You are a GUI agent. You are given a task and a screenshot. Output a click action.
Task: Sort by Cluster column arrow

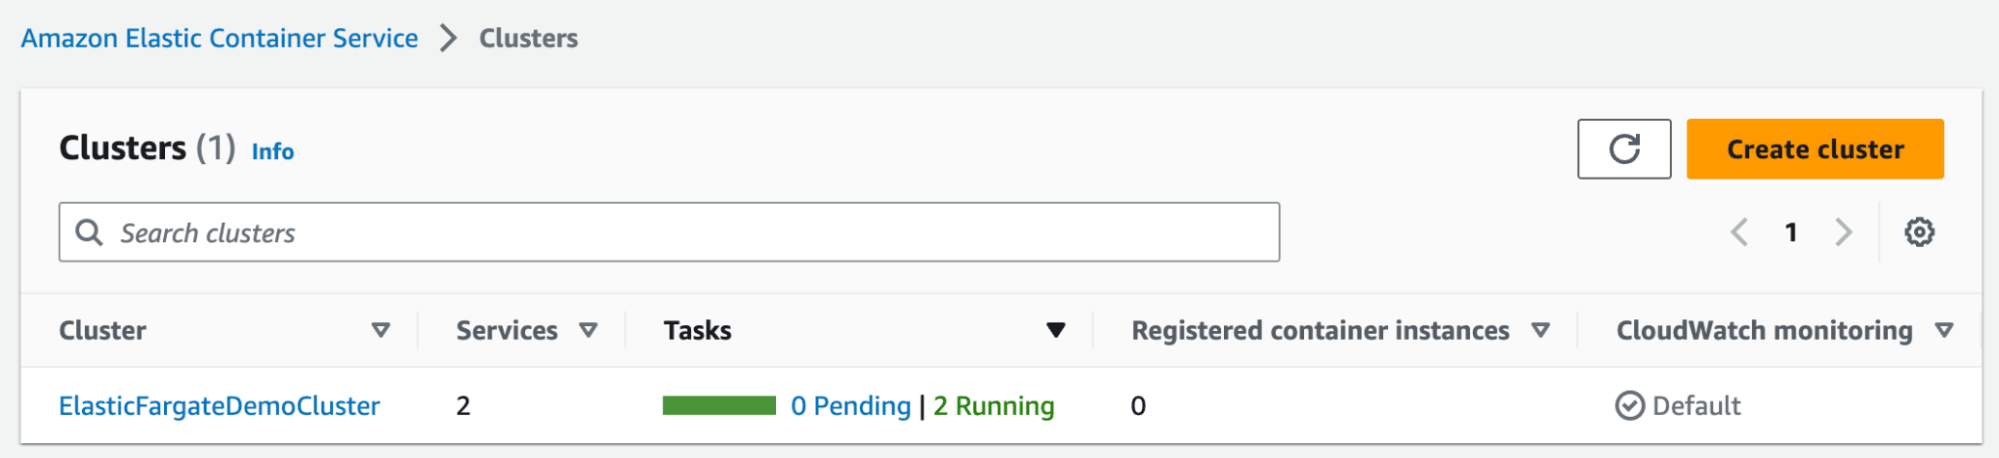(x=380, y=330)
